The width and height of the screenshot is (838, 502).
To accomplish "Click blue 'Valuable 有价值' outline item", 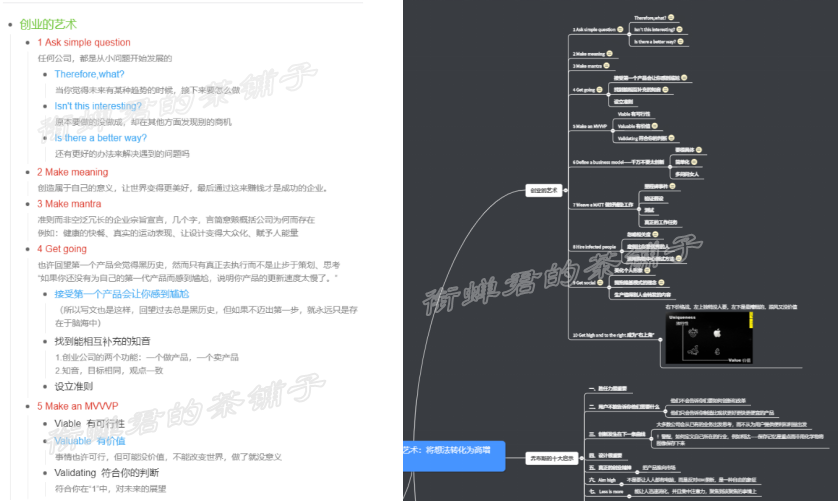I will point(90,441).
